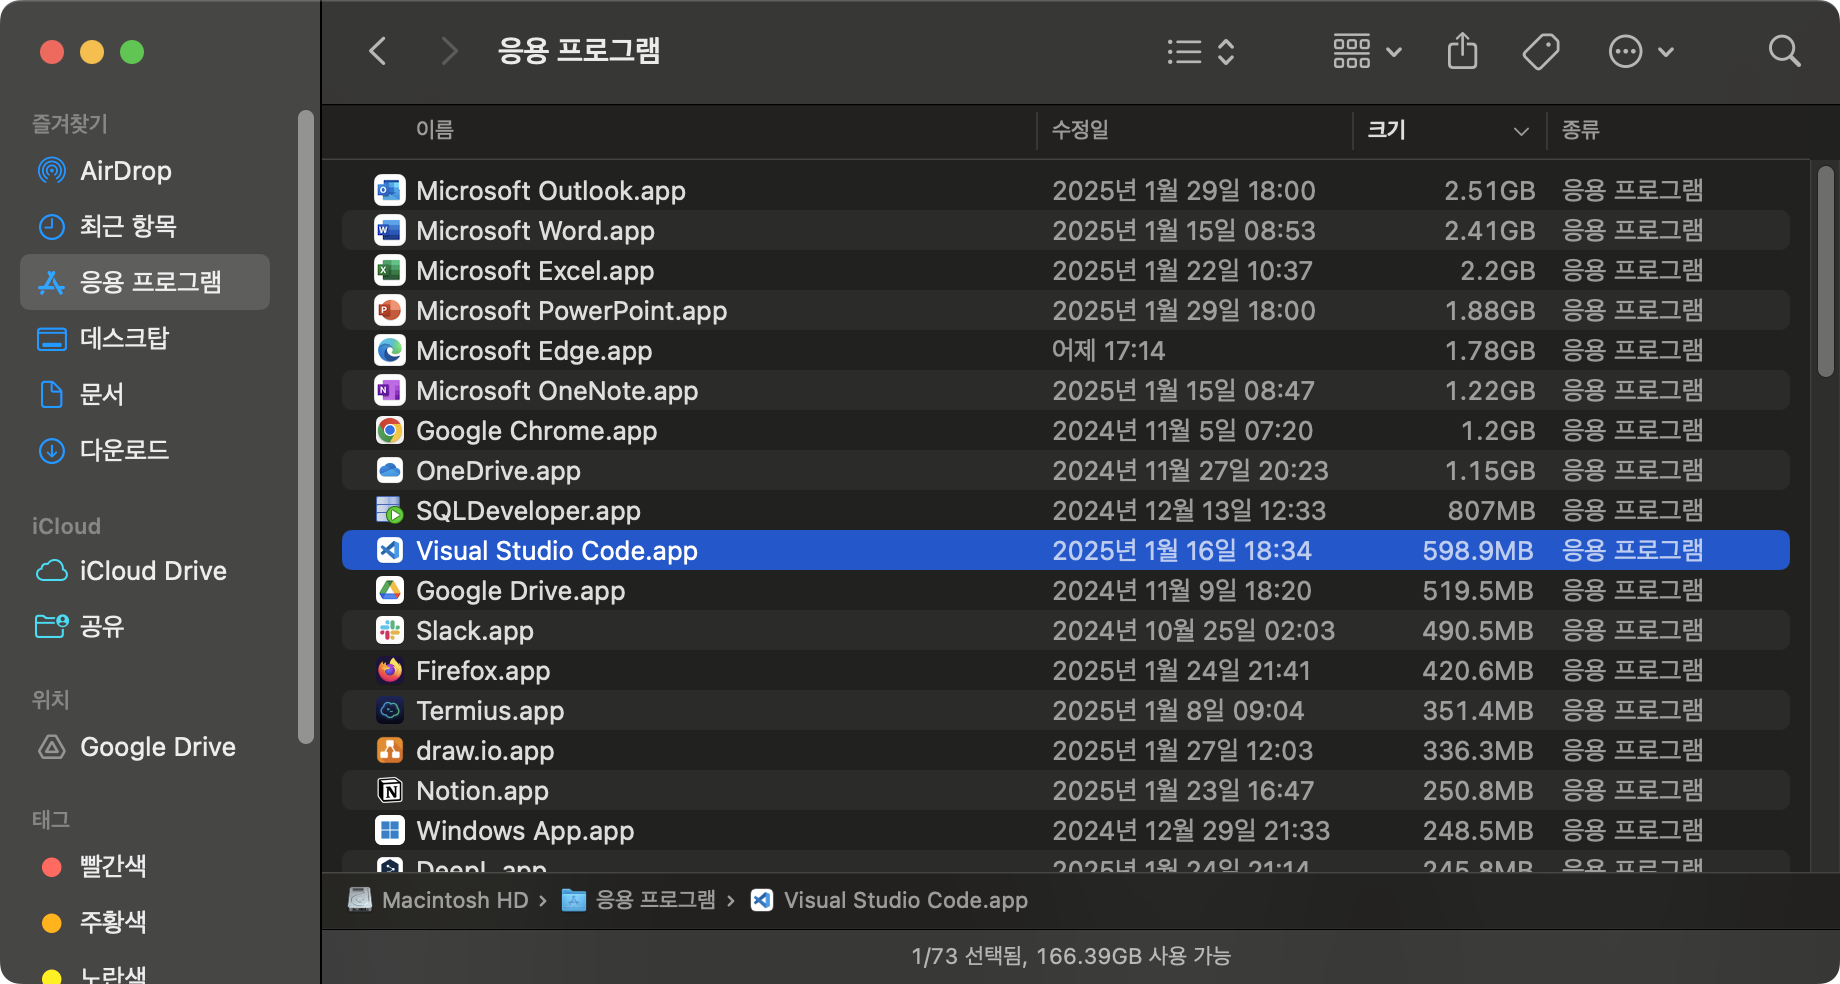Open 다운로드 in the sidebar
The width and height of the screenshot is (1840, 984).
pyautogui.click(x=145, y=451)
